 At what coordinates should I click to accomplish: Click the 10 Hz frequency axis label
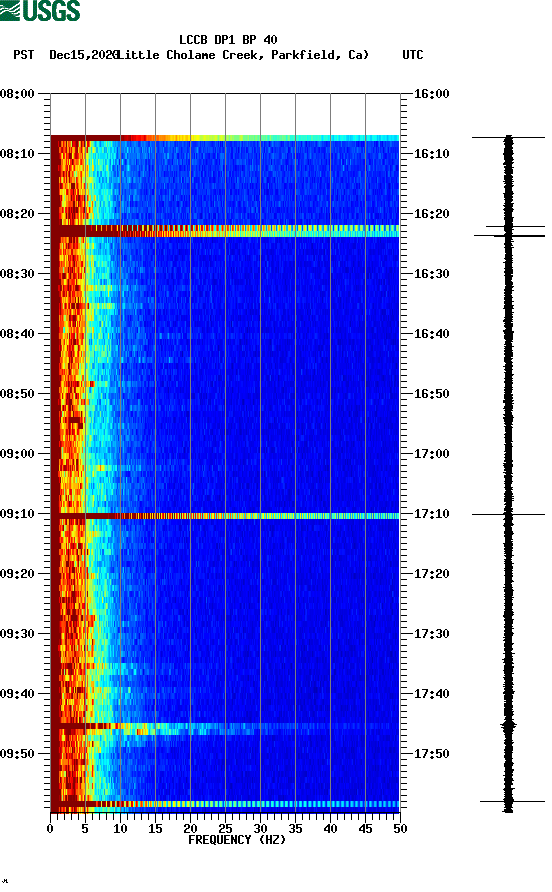pos(120,829)
